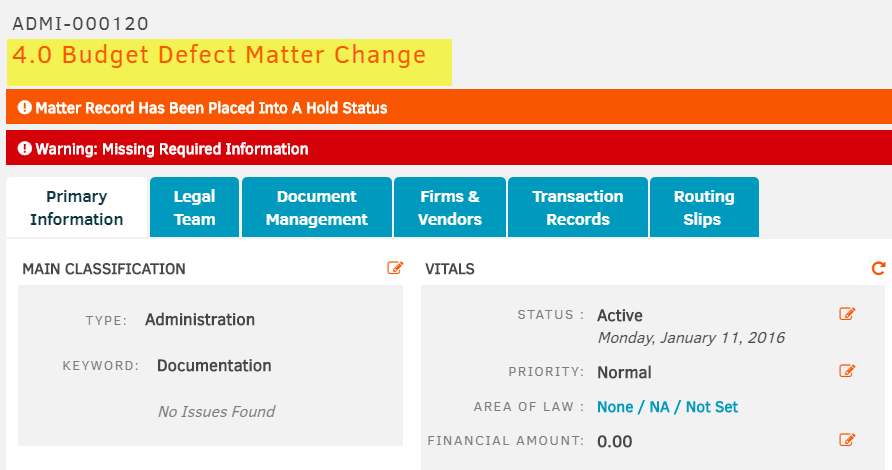This screenshot has height=470, width=892.
Task: Open the Routing Slips tab
Action: 704,207
